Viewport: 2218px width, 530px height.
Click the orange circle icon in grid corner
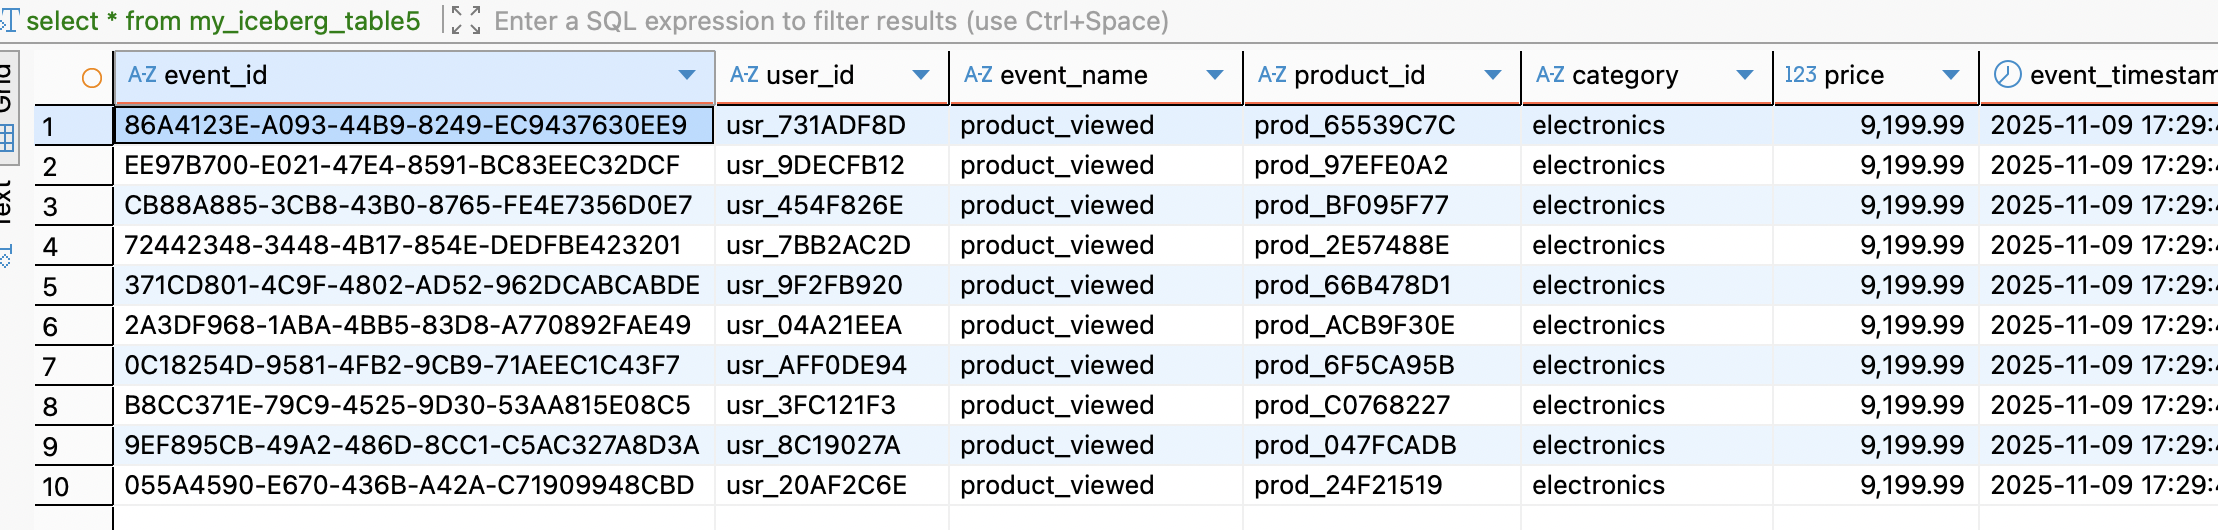pyautogui.click(x=91, y=77)
